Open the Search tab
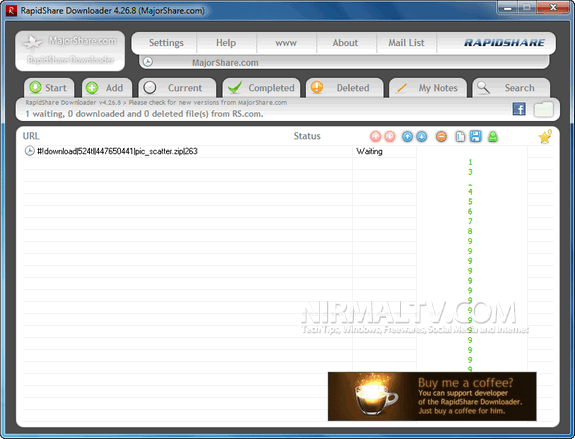Screen dimensions: 575x439 511,88
